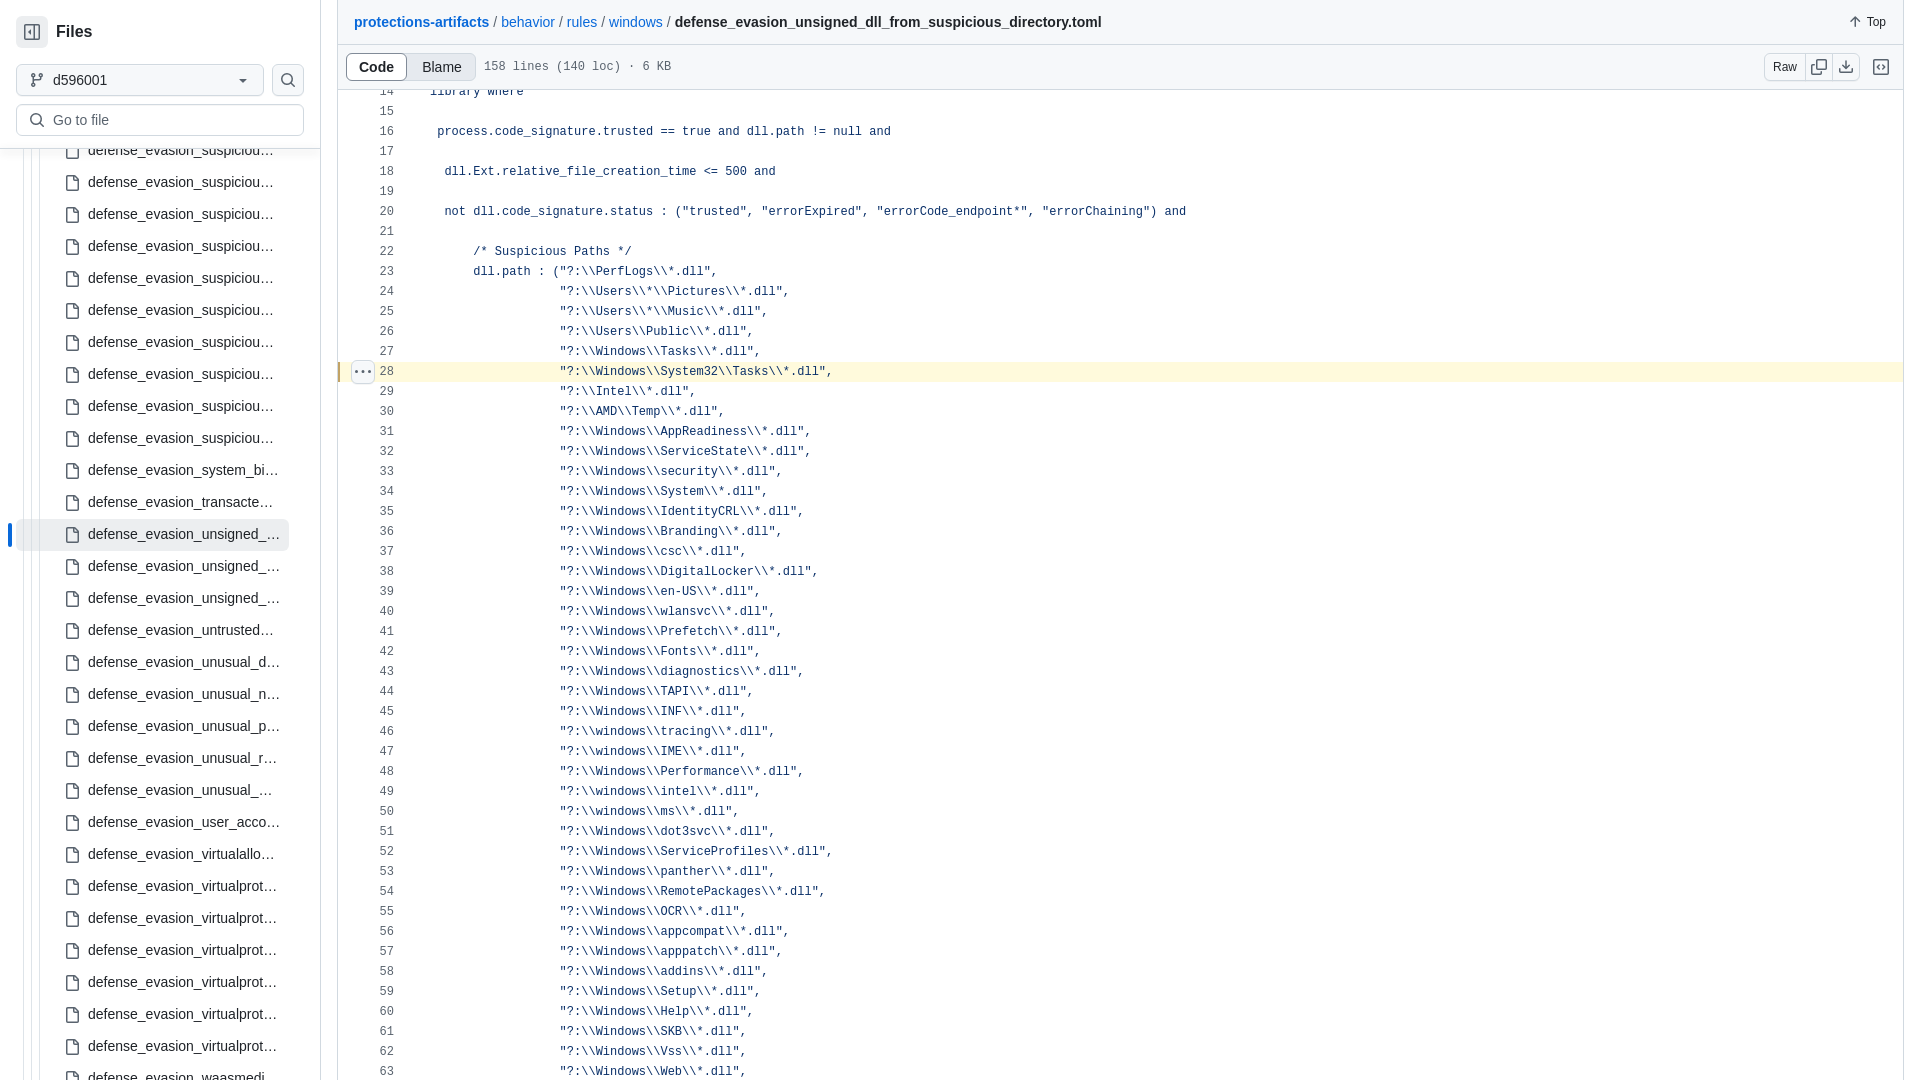
Task: Open the Raw file view
Action: tap(1785, 67)
